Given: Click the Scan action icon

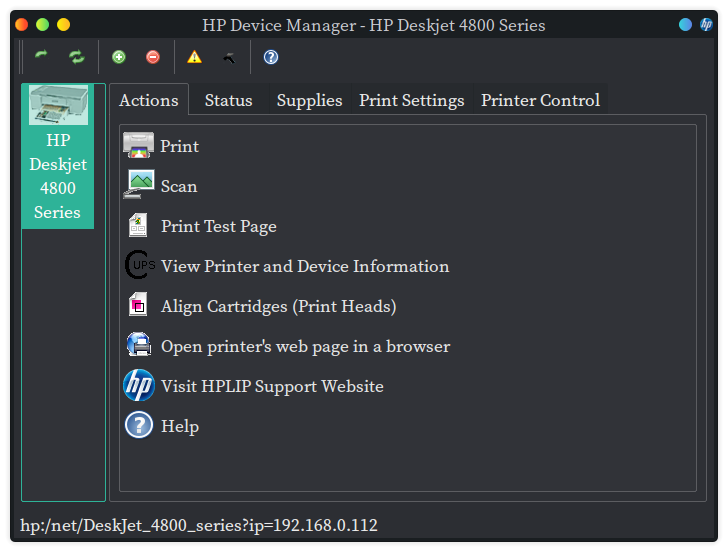Looking at the screenshot, I should [x=139, y=186].
